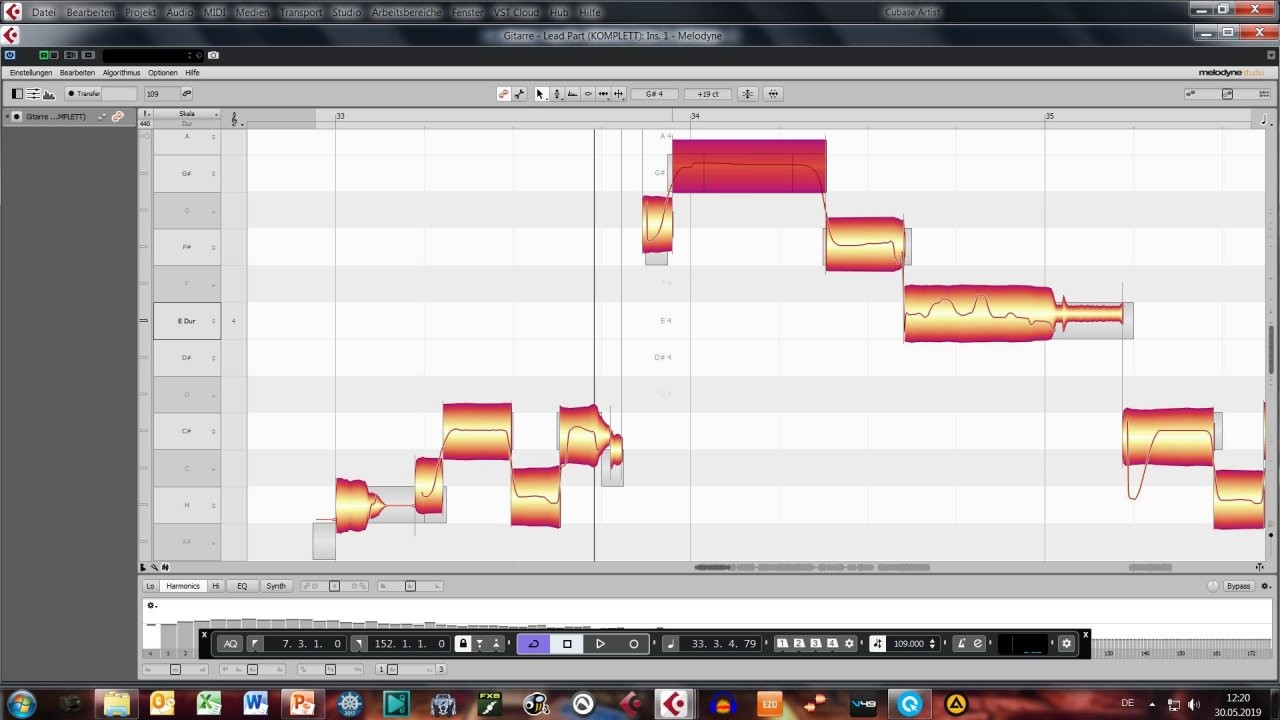Screen dimensions: 1280x720
Task: Click the Transfer button
Action: (x=83, y=94)
